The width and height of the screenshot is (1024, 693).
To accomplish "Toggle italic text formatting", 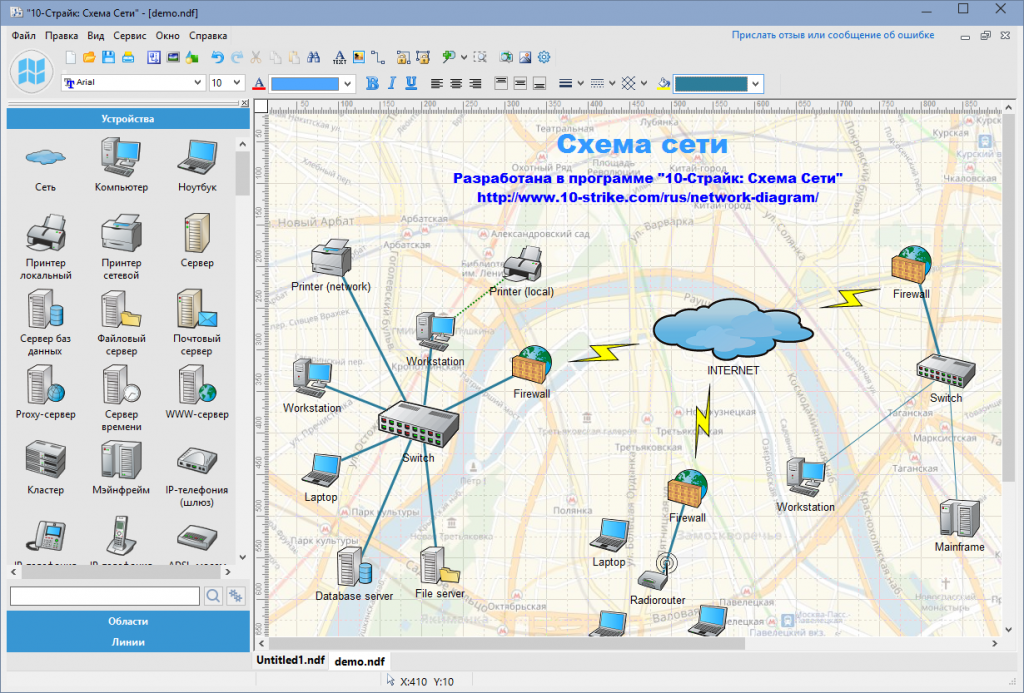I will [391, 83].
